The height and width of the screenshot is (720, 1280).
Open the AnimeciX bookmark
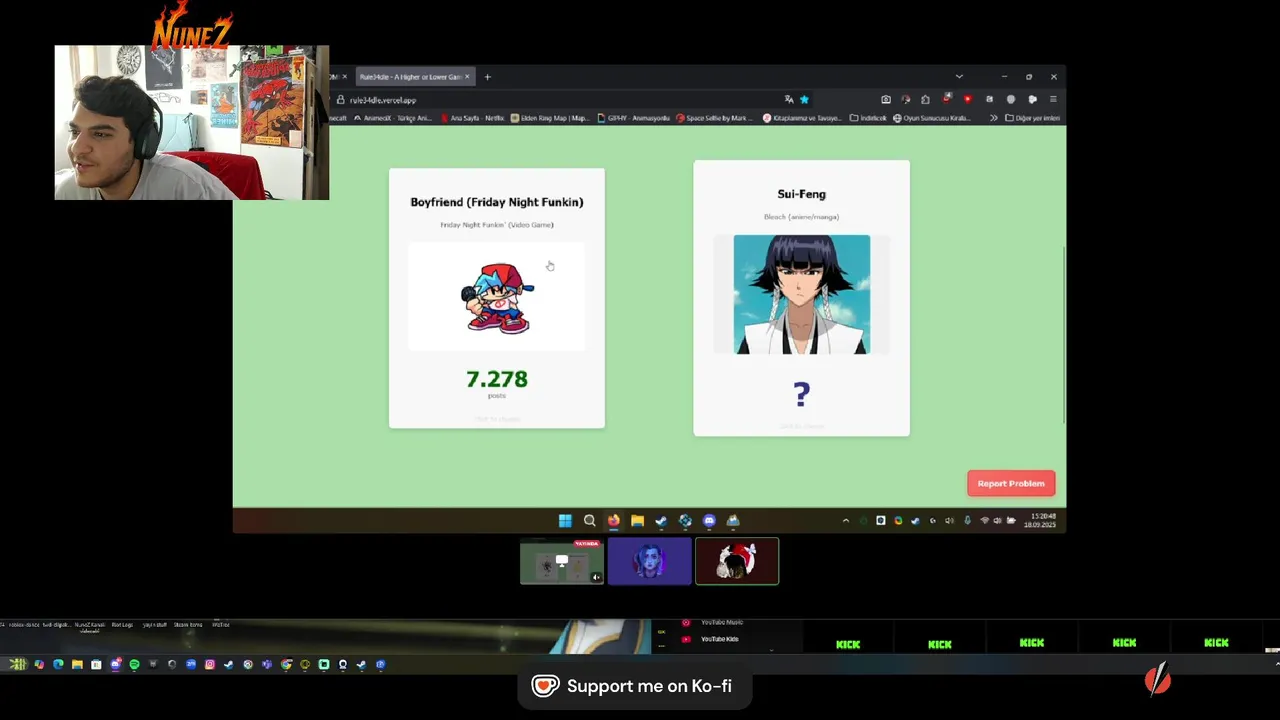[x=393, y=118]
